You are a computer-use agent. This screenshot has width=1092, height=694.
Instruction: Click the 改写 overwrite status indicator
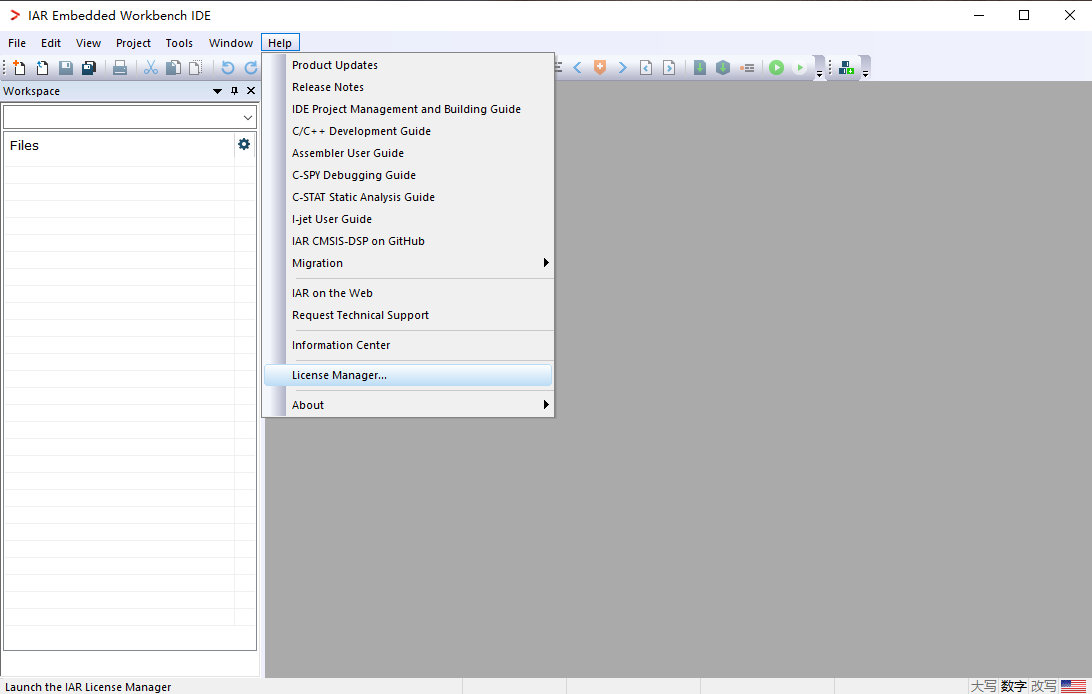tap(1044, 686)
